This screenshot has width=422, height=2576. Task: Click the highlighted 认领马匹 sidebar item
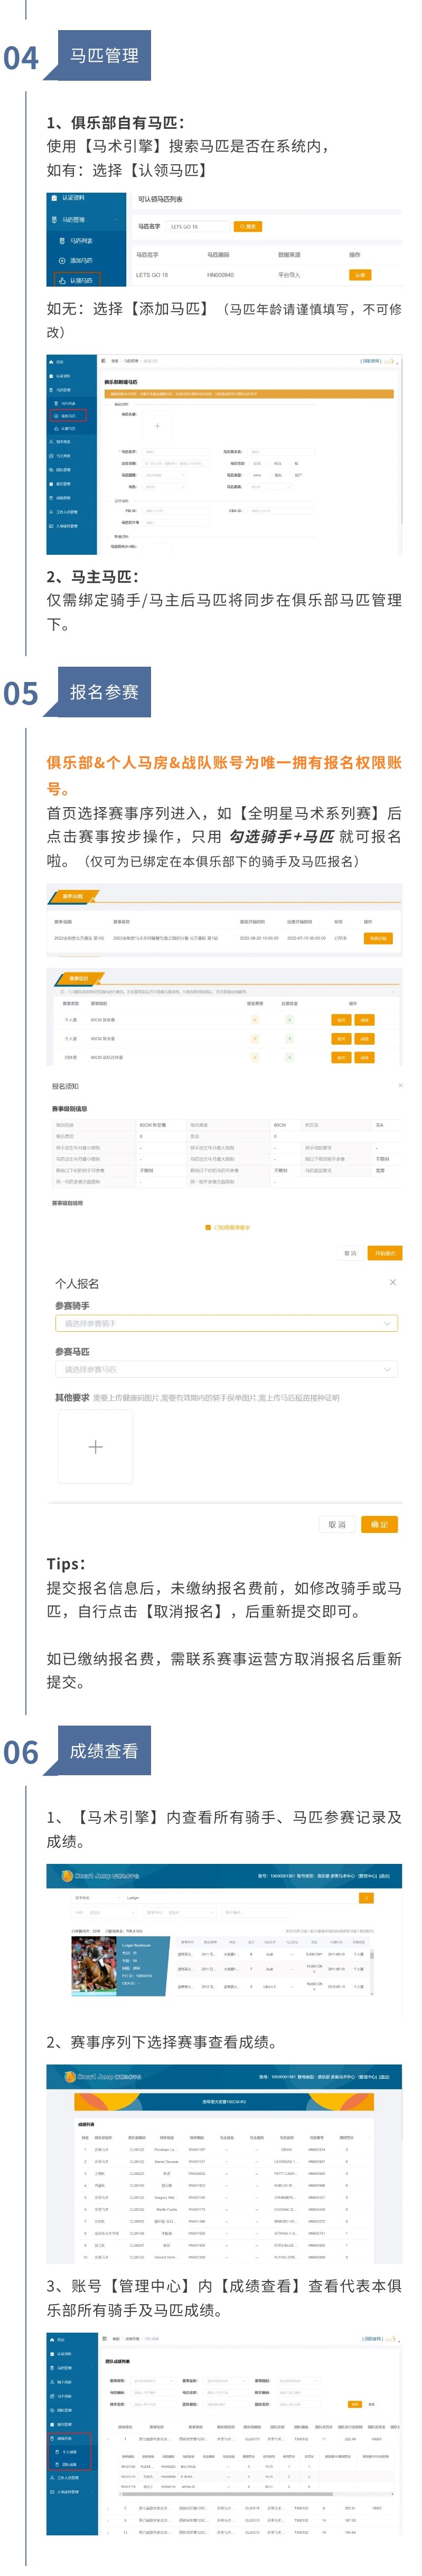79,281
